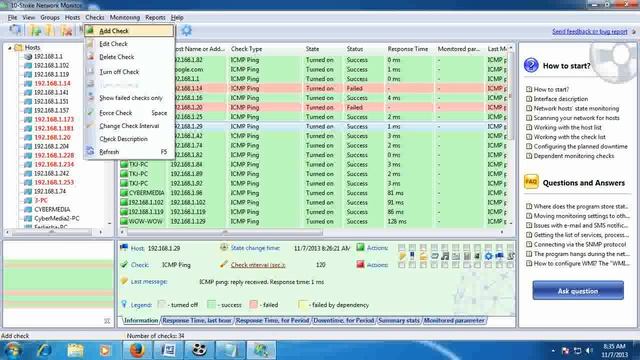
Task: Click the volume speaker tray icon
Action: click(x=589, y=351)
